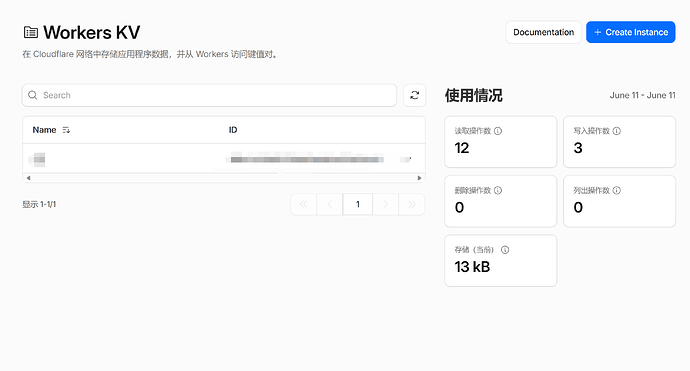Show info for 写入操作数
Image resolution: width=690 pixels, height=371 pixels.
tap(617, 131)
